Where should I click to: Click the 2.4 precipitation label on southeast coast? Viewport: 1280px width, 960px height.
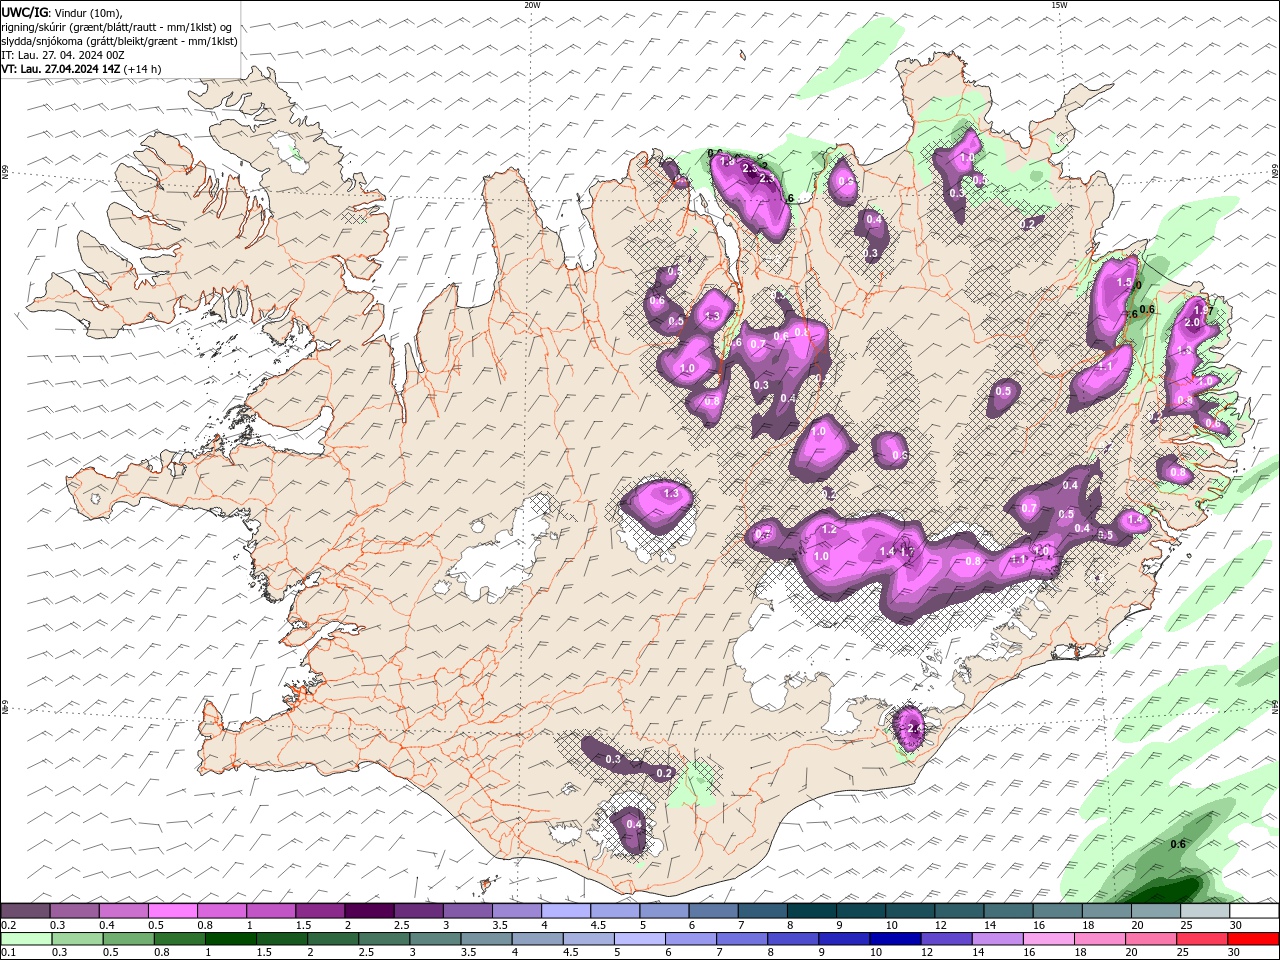[x=917, y=729]
